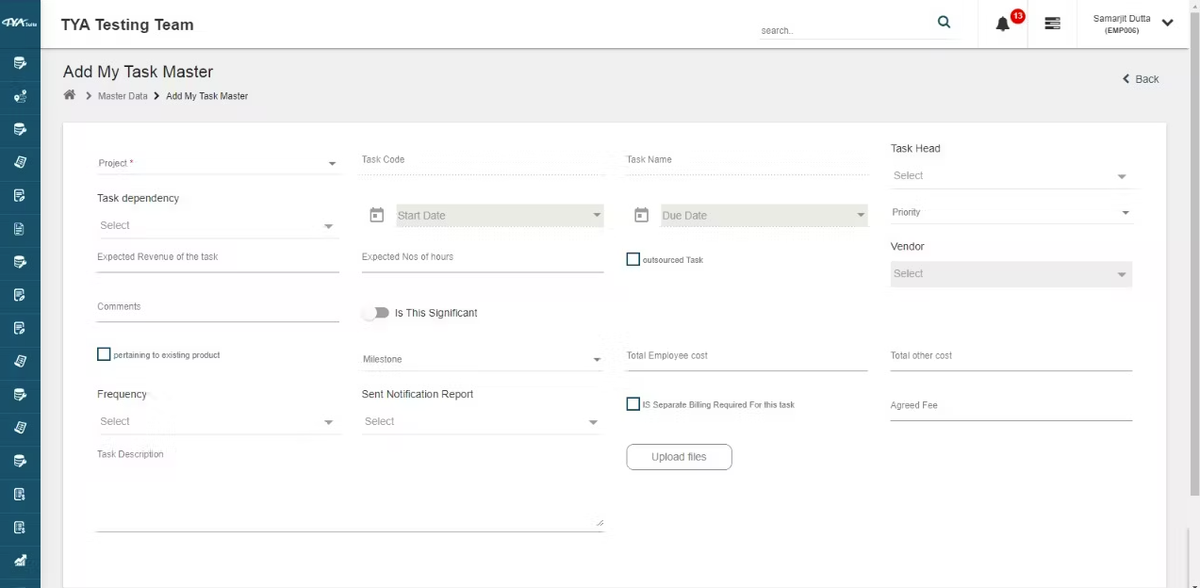Click the bottom chart icon in sidebar

coord(20,560)
